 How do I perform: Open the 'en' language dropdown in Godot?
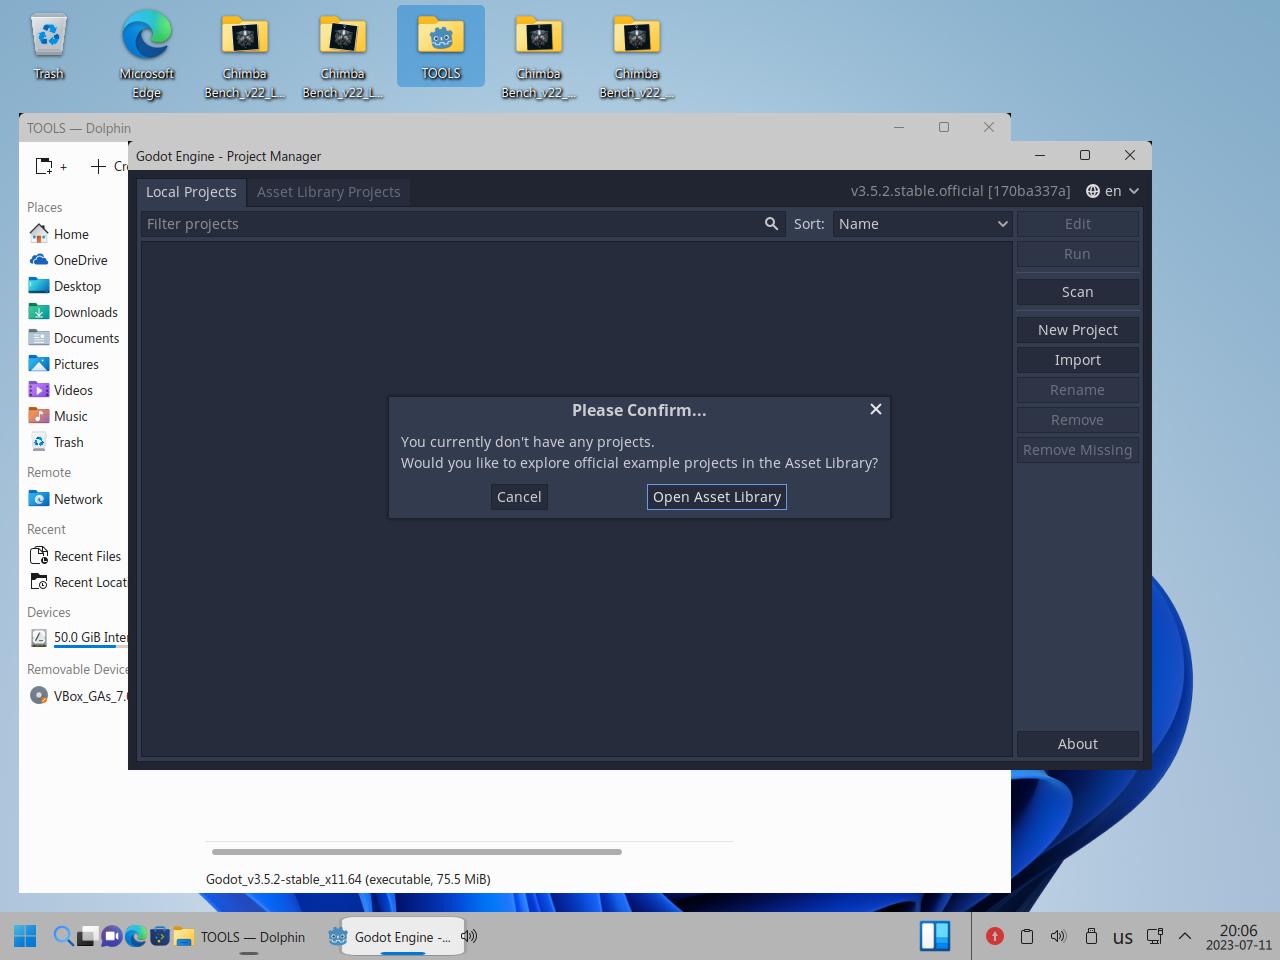[1112, 191]
